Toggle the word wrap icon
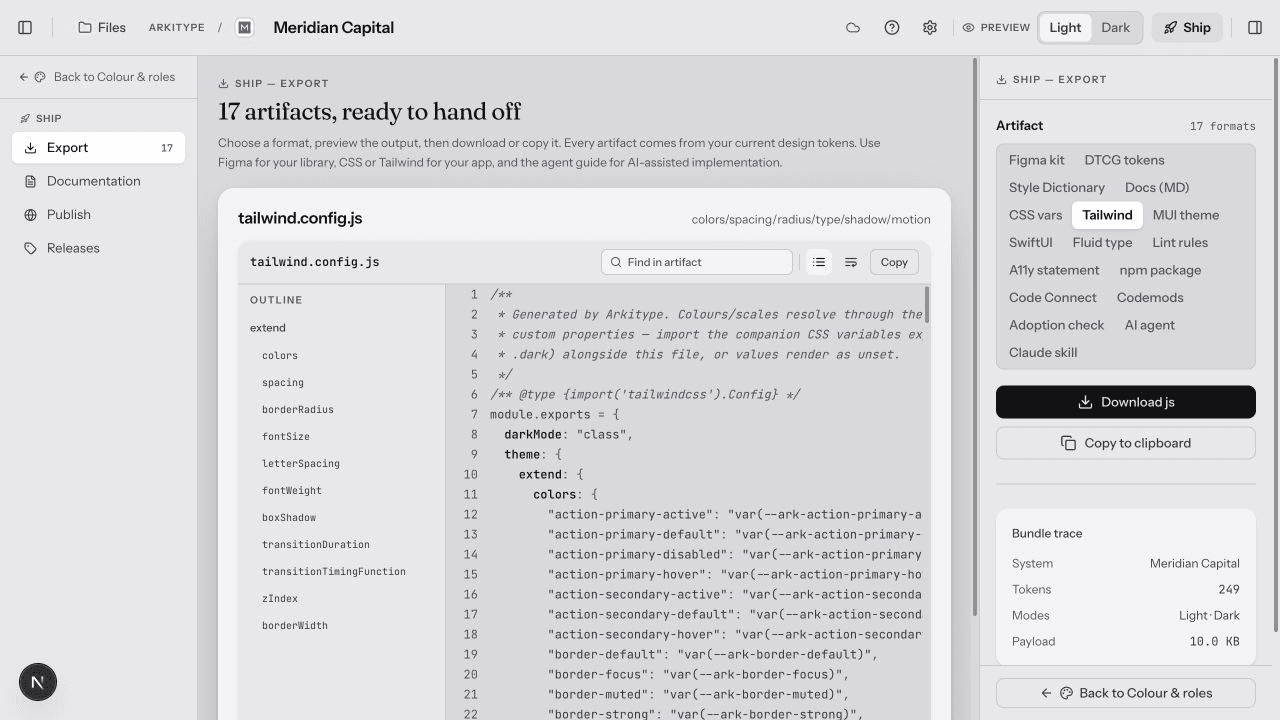 click(x=851, y=262)
